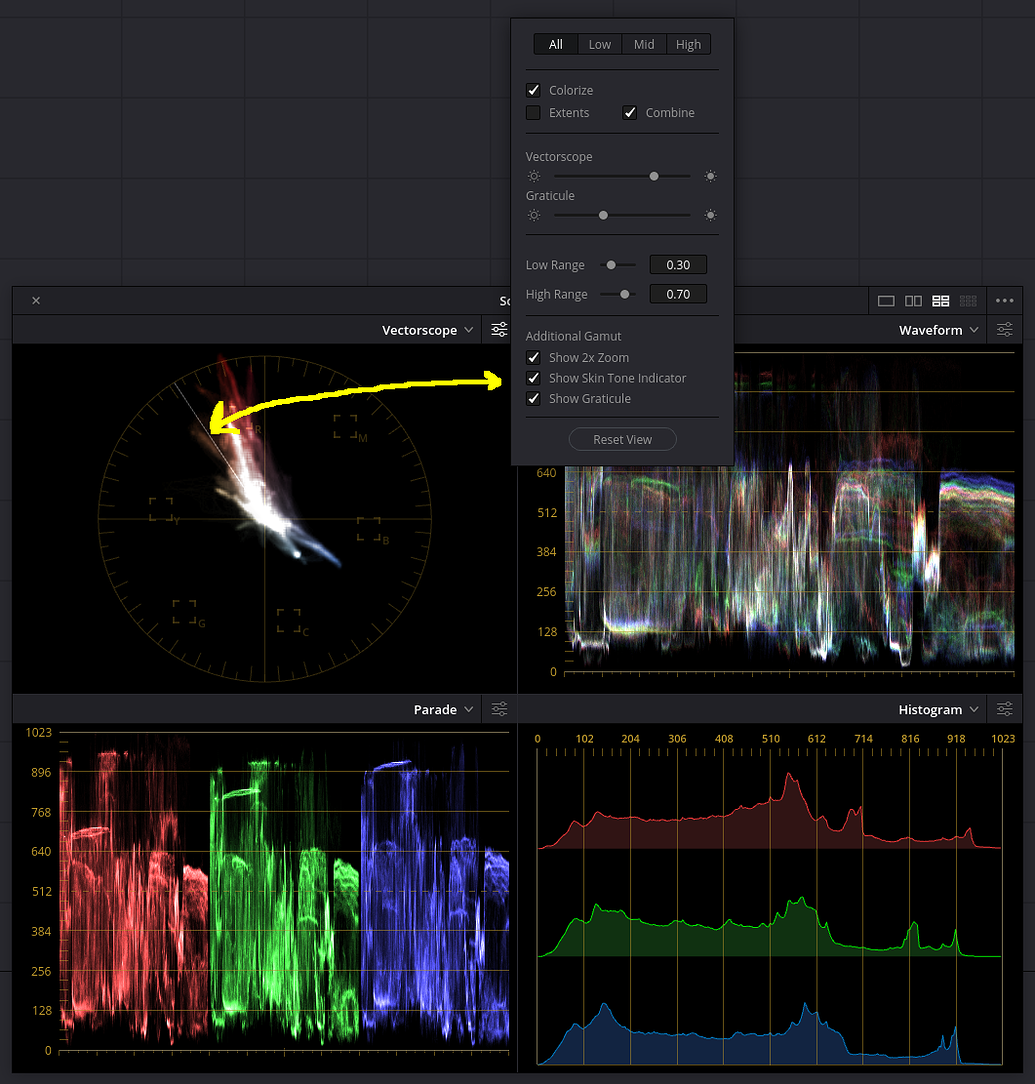The height and width of the screenshot is (1084, 1035).
Task: Select the quad scope layout icon
Action: pos(940,300)
